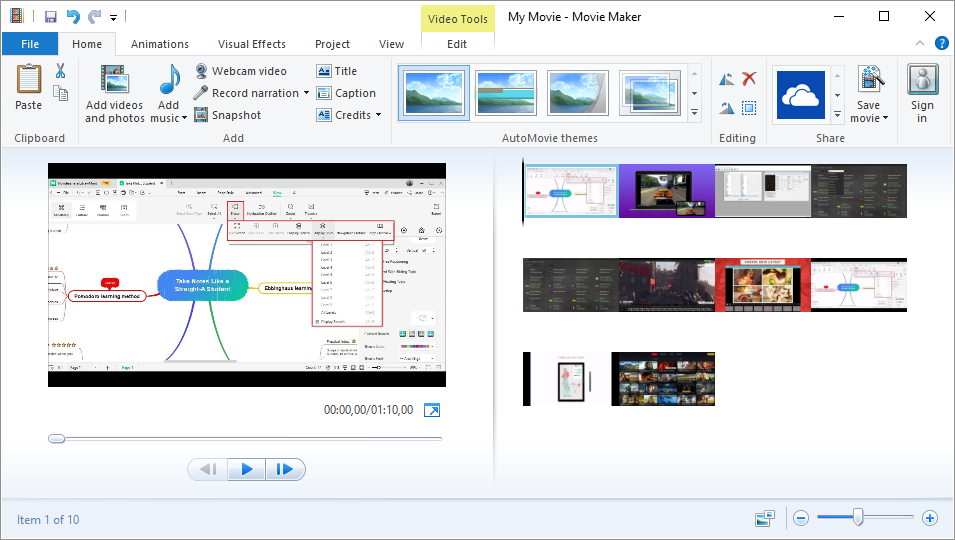Open the Help question mark icon

[x=942, y=43]
